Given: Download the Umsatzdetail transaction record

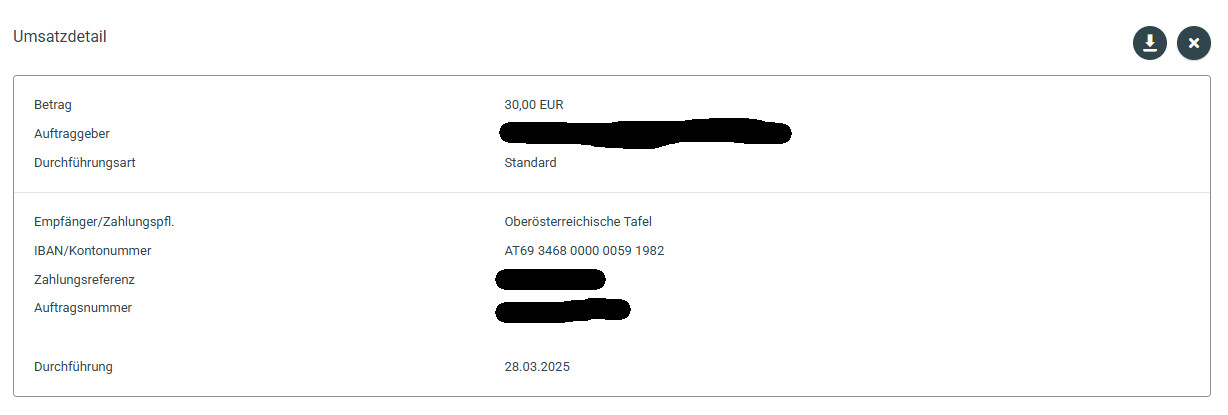Looking at the screenshot, I should coord(1149,43).
